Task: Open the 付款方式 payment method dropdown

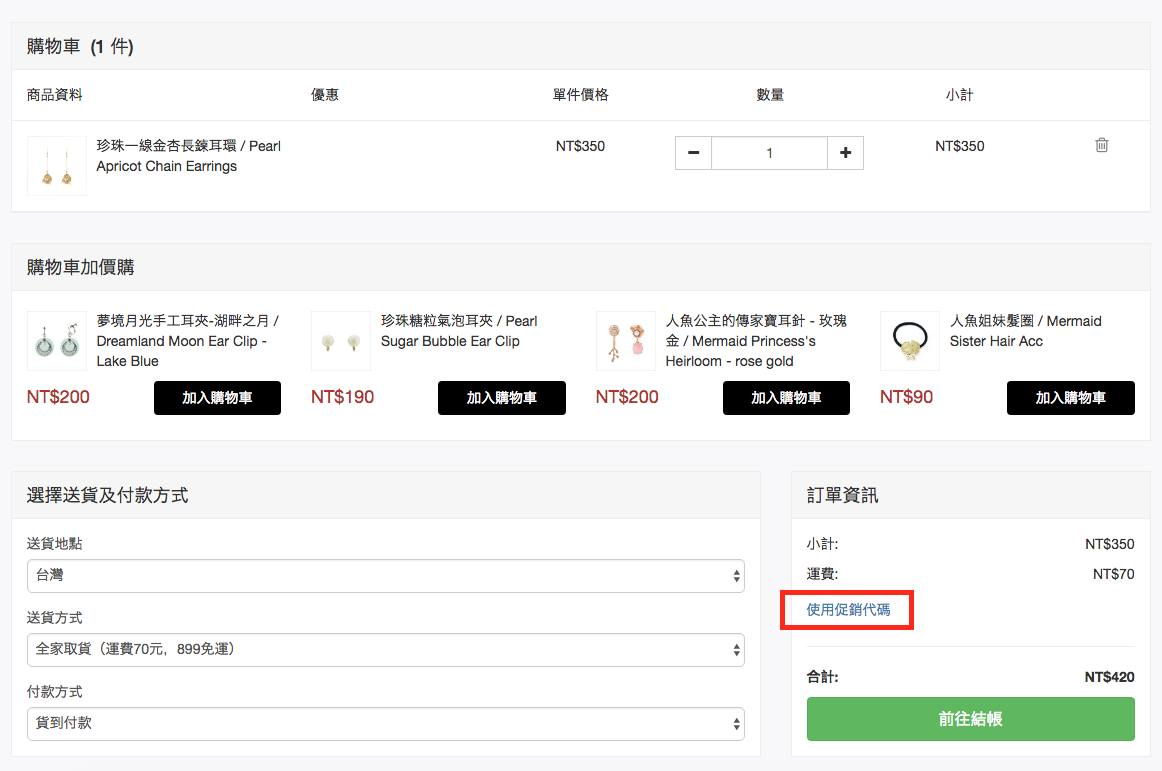Action: click(386, 723)
